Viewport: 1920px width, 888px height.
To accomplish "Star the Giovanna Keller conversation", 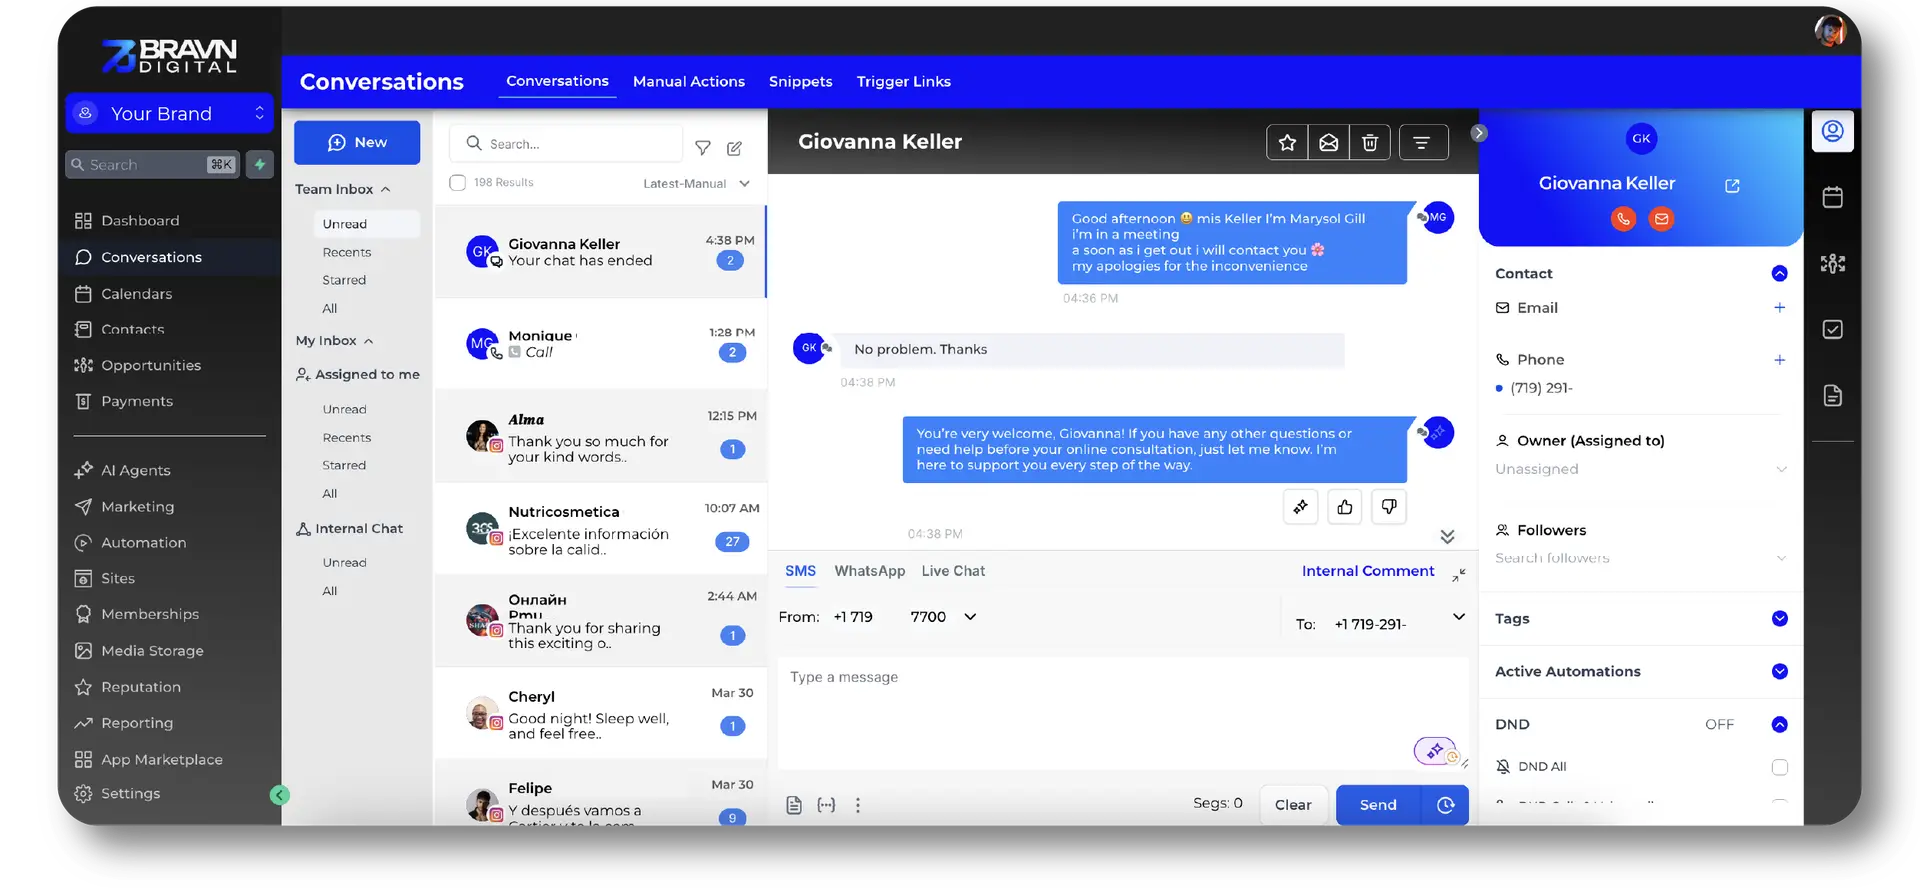I will coord(1287,143).
